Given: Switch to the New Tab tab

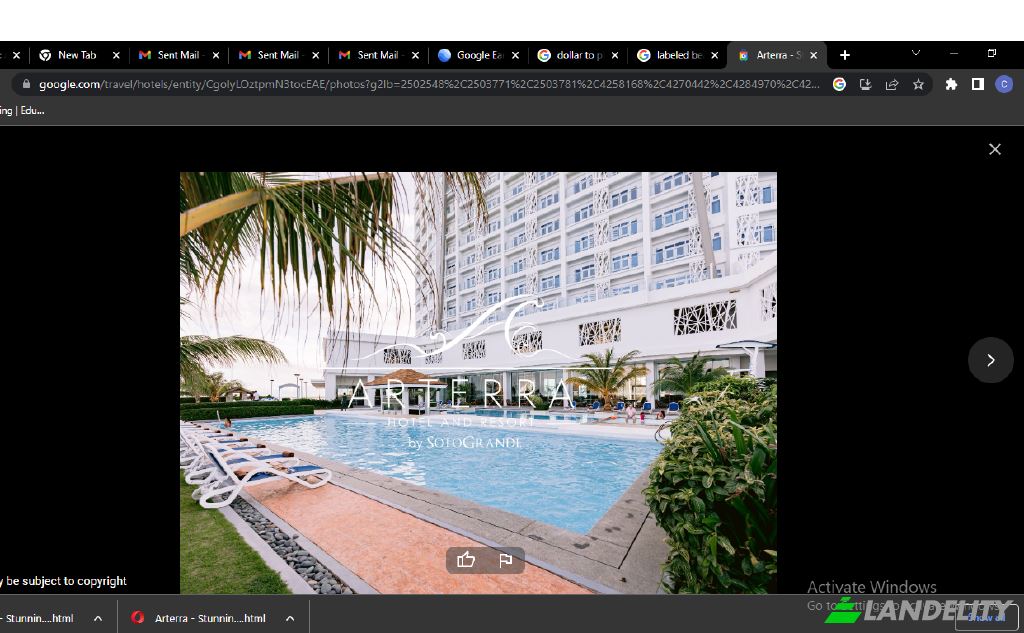Looking at the screenshot, I should pyautogui.click(x=76, y=55).
